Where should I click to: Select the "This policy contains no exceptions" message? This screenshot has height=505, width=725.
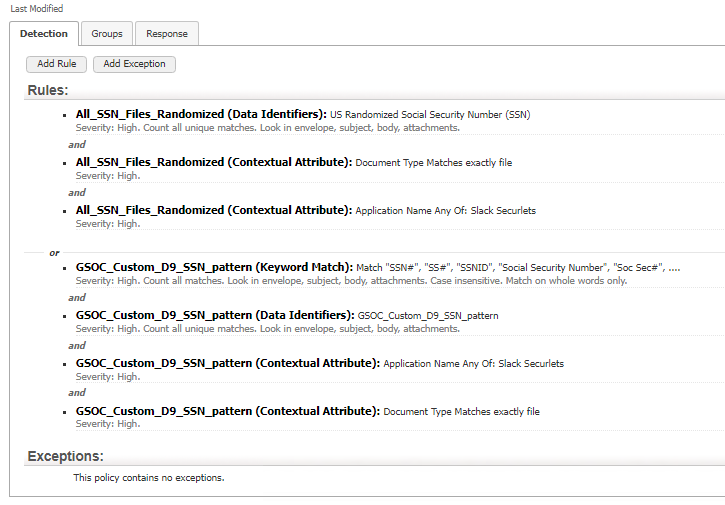point(149,478)
